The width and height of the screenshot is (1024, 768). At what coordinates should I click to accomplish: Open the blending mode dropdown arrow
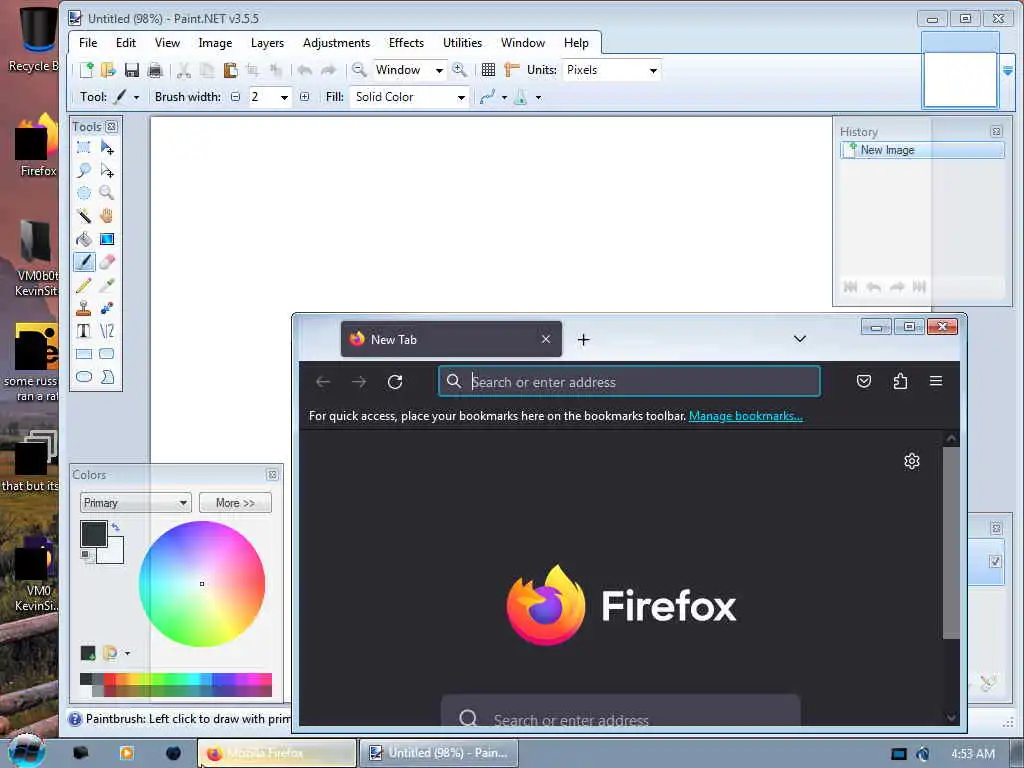[x=538, y=98]
